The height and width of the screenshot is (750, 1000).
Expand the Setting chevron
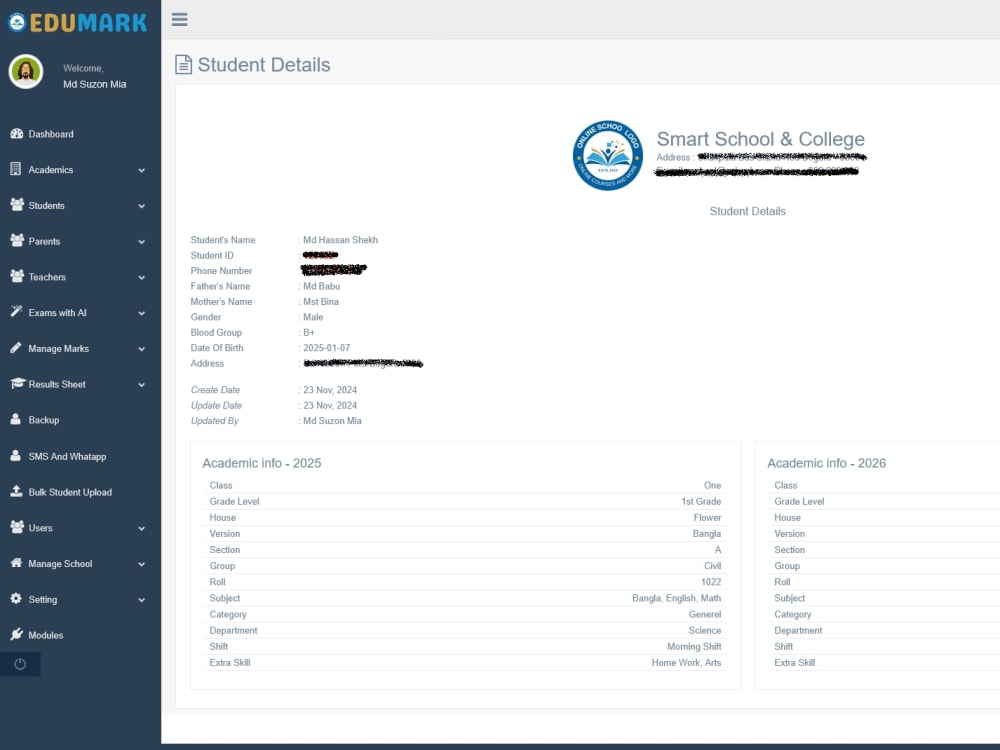[142, 599]
